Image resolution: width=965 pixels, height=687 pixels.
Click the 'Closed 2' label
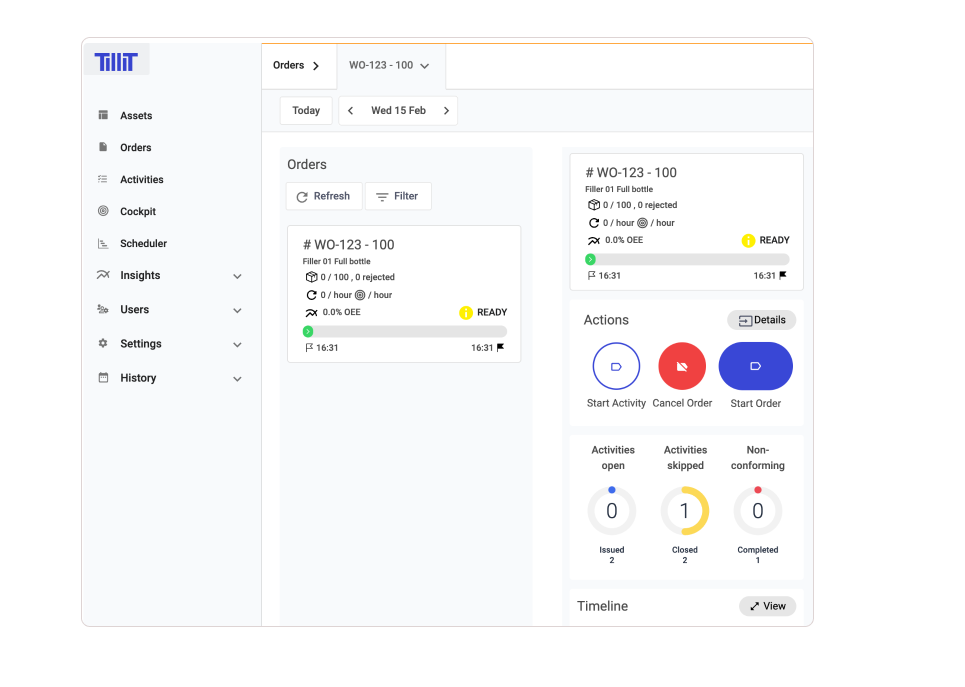(x=685, y=555)
